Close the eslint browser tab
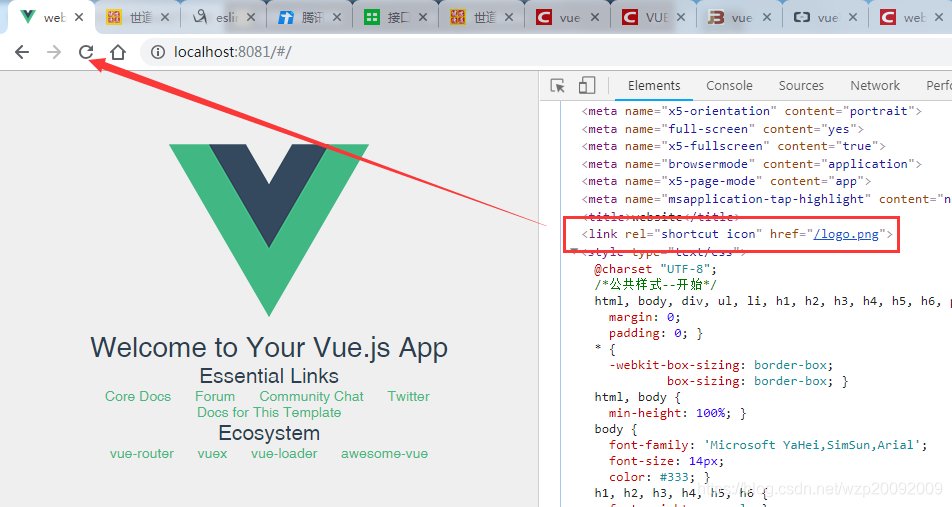 click(x=251, y=18)
